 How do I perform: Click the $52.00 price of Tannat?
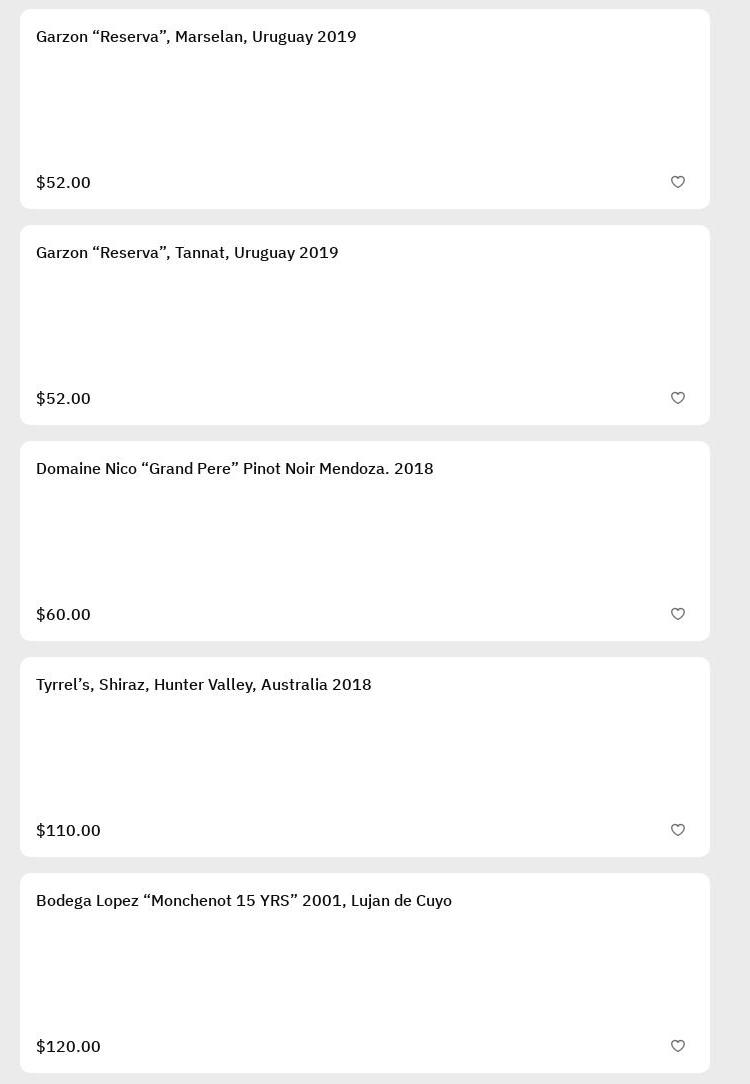(63, 399)
